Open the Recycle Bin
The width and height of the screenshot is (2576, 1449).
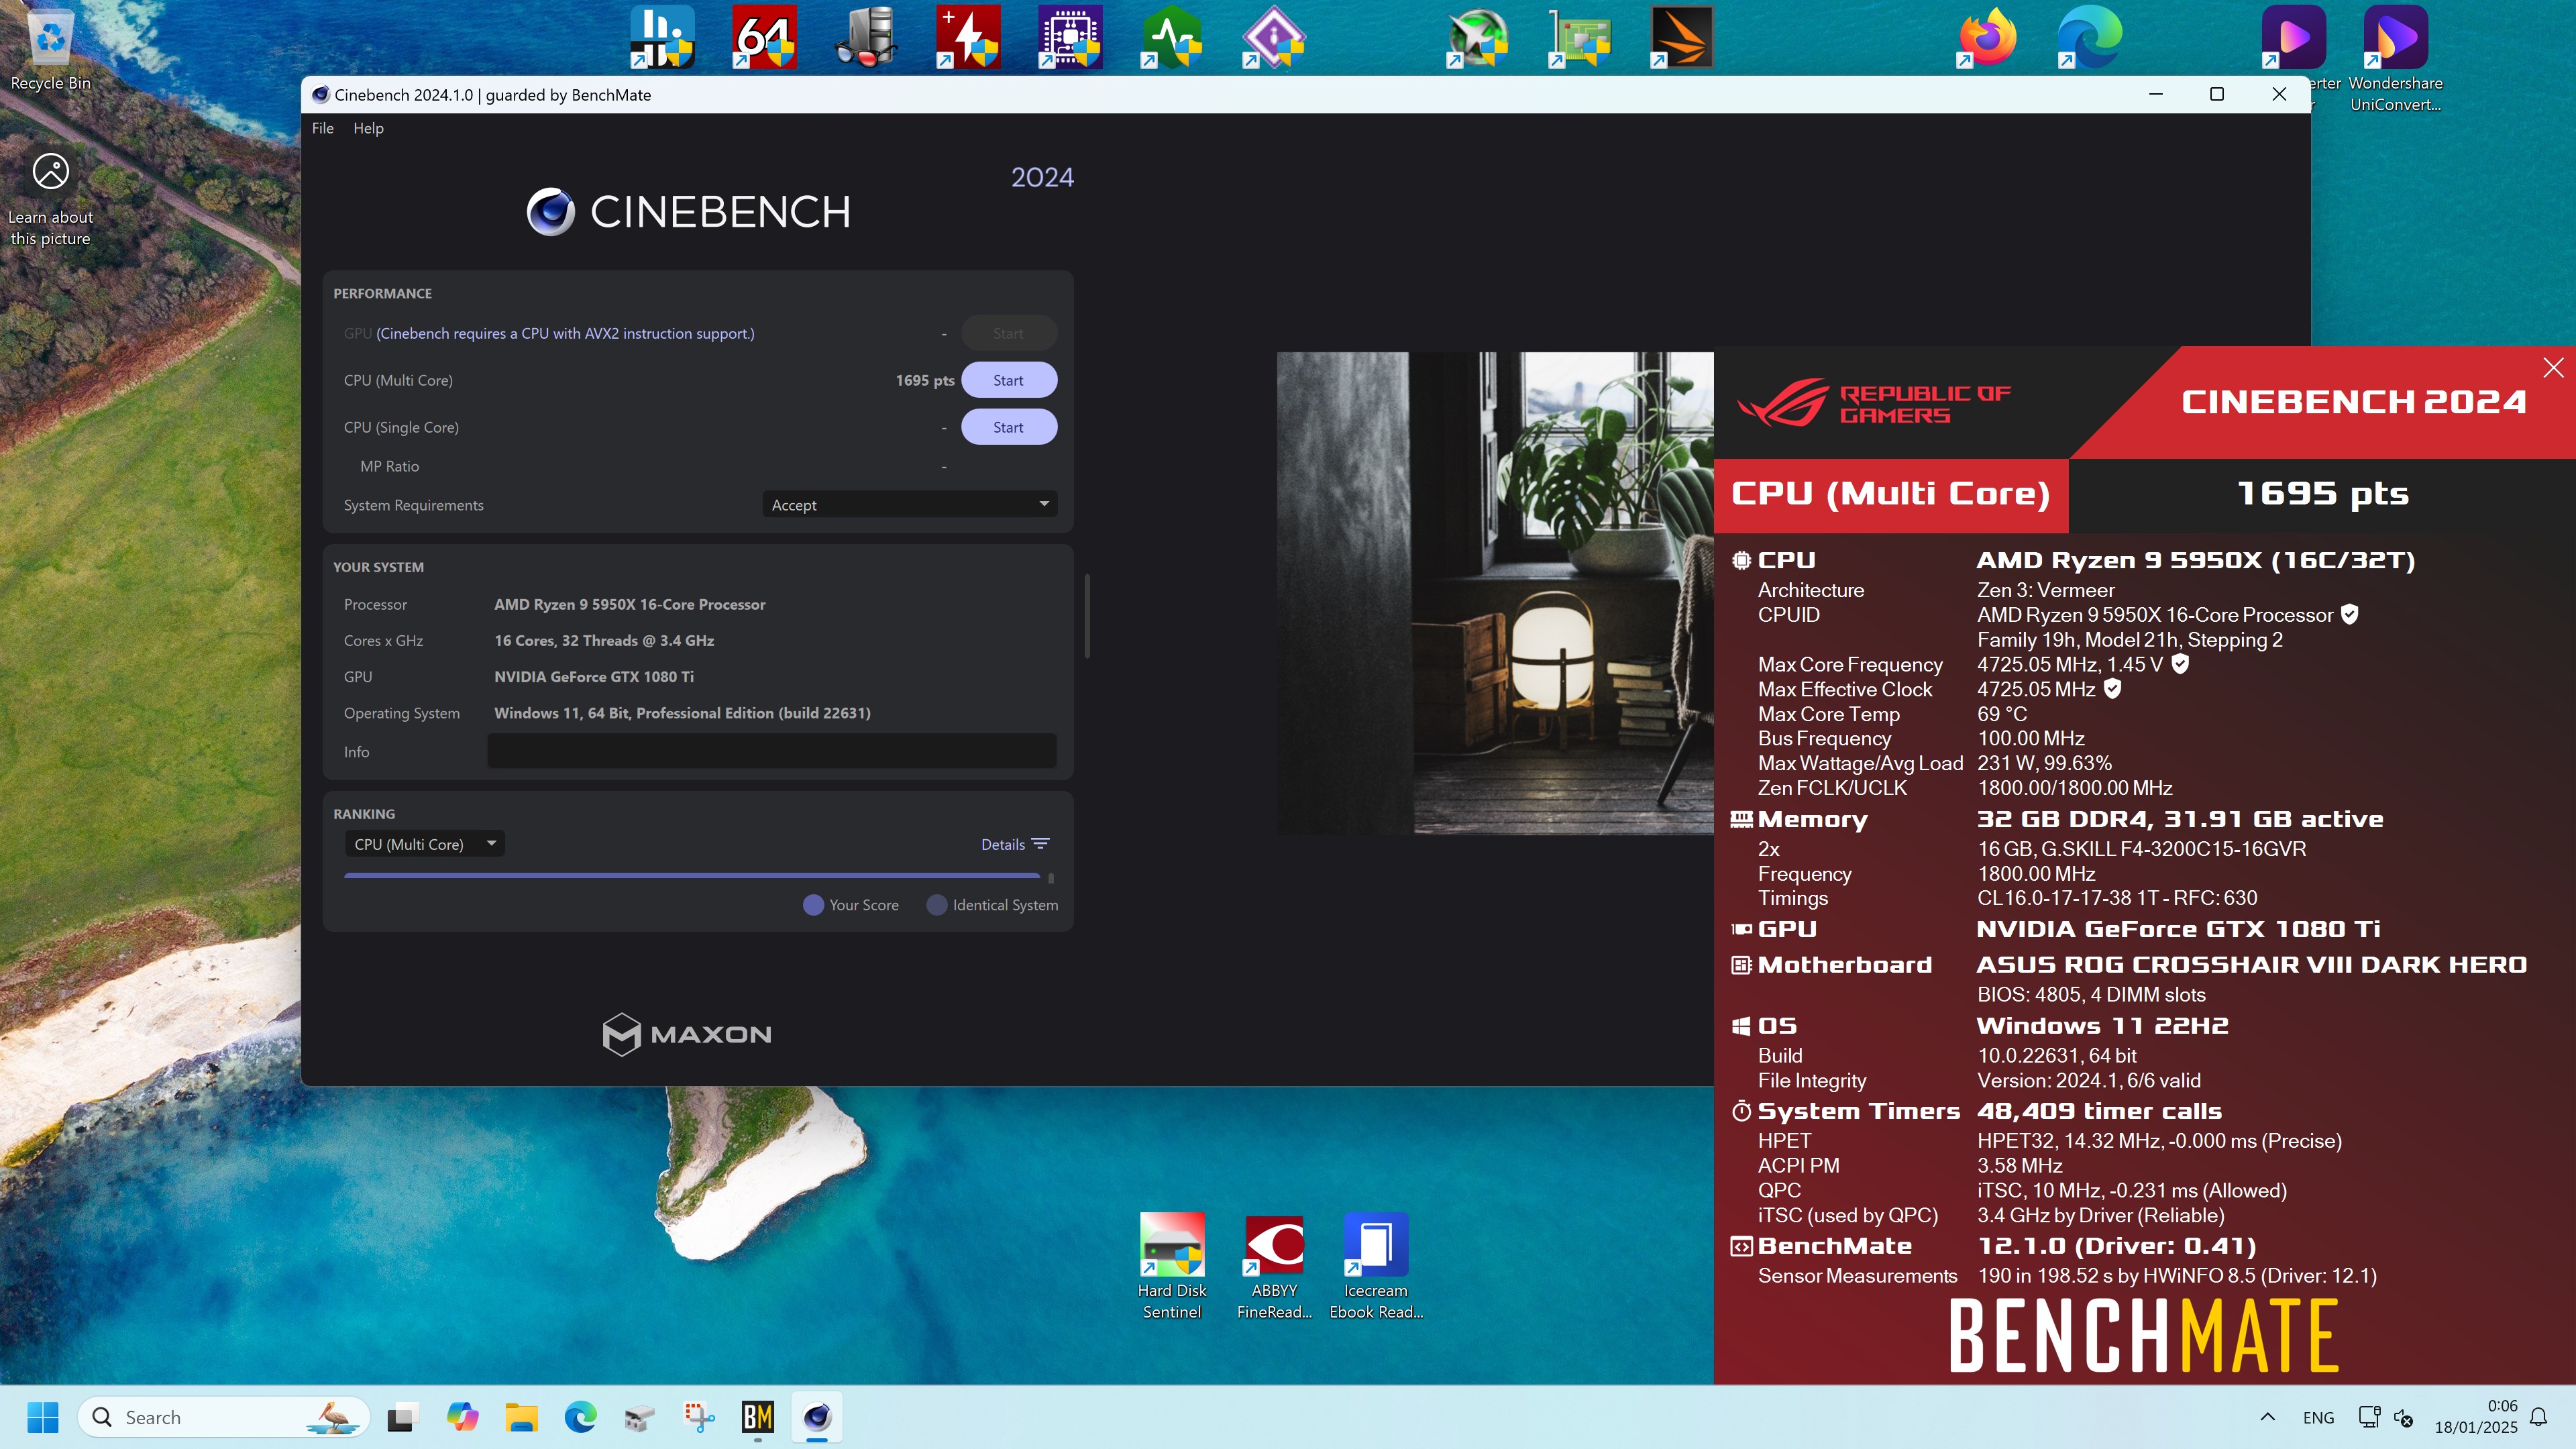[x=50, y=50]
